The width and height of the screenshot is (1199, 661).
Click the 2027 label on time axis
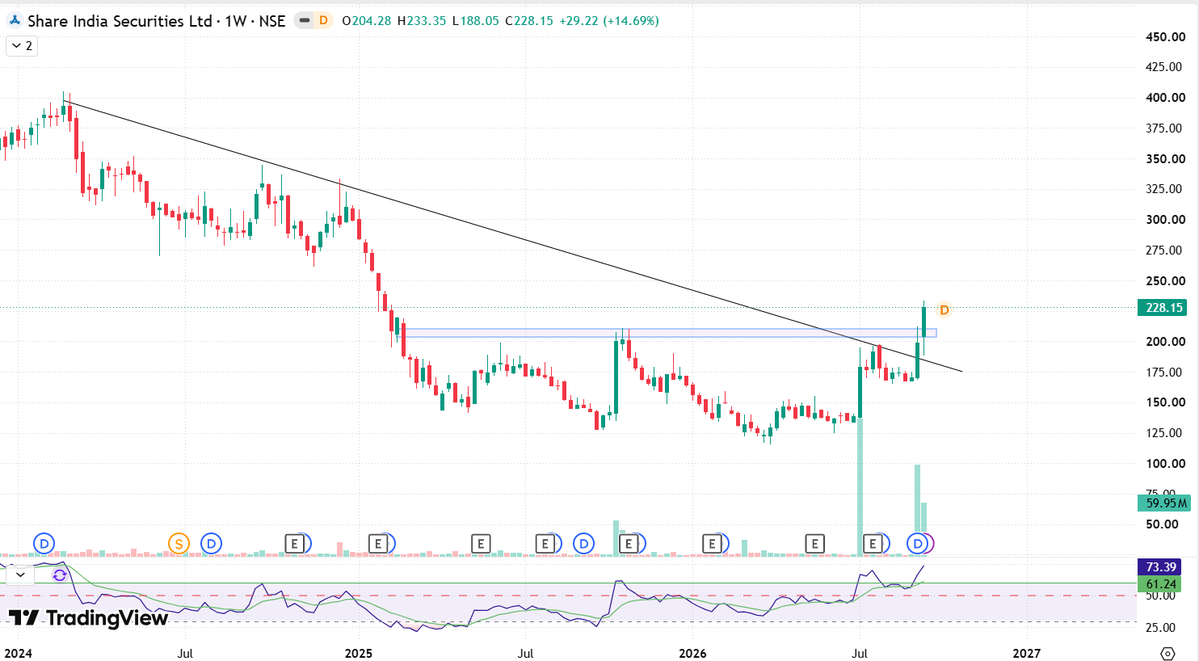pos(1026,653)
